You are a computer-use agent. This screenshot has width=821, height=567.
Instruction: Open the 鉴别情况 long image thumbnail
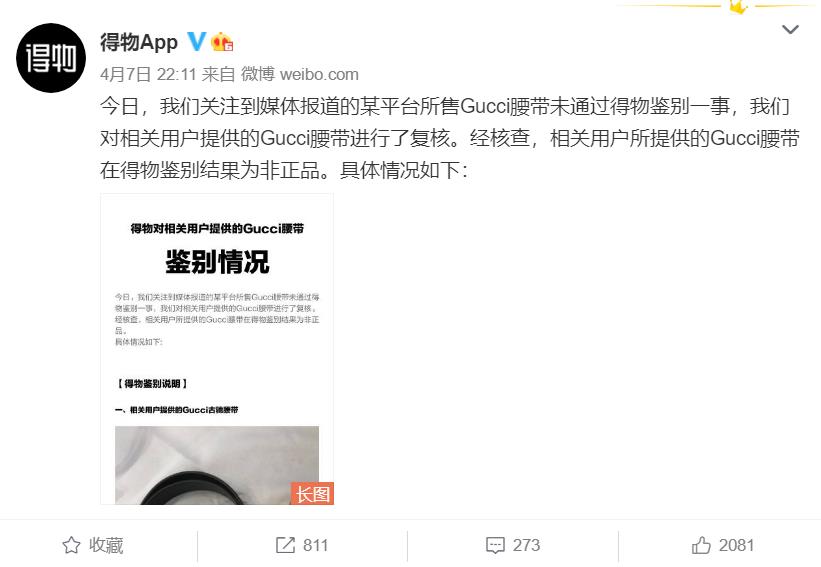[217, 349]
